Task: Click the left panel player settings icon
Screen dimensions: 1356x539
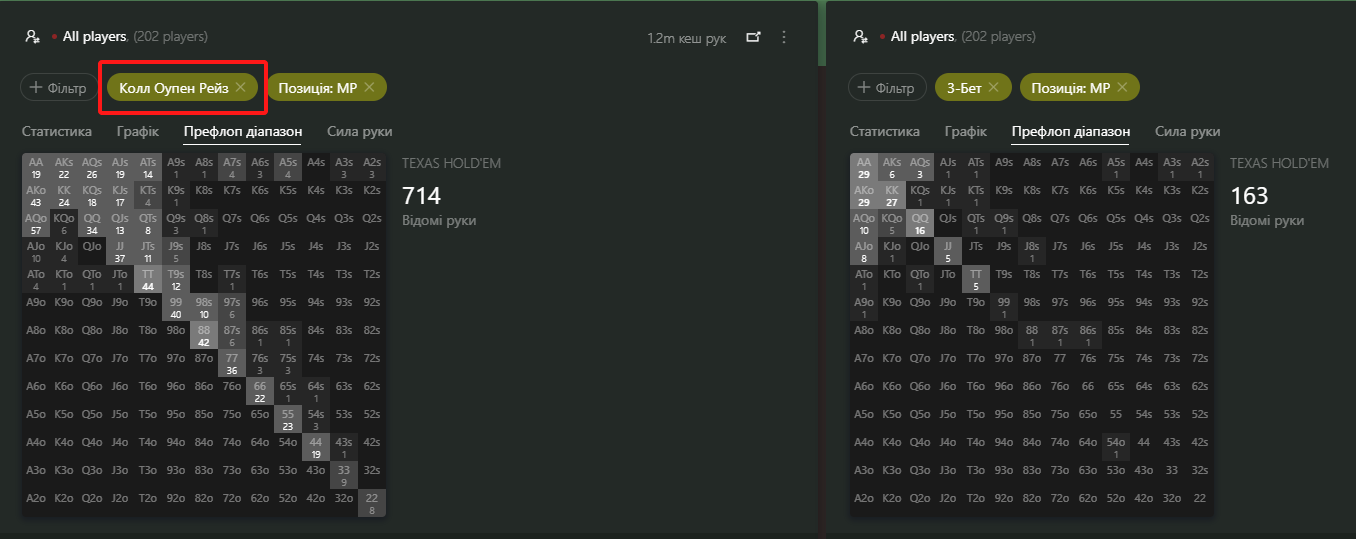Action: click(33, 36)
